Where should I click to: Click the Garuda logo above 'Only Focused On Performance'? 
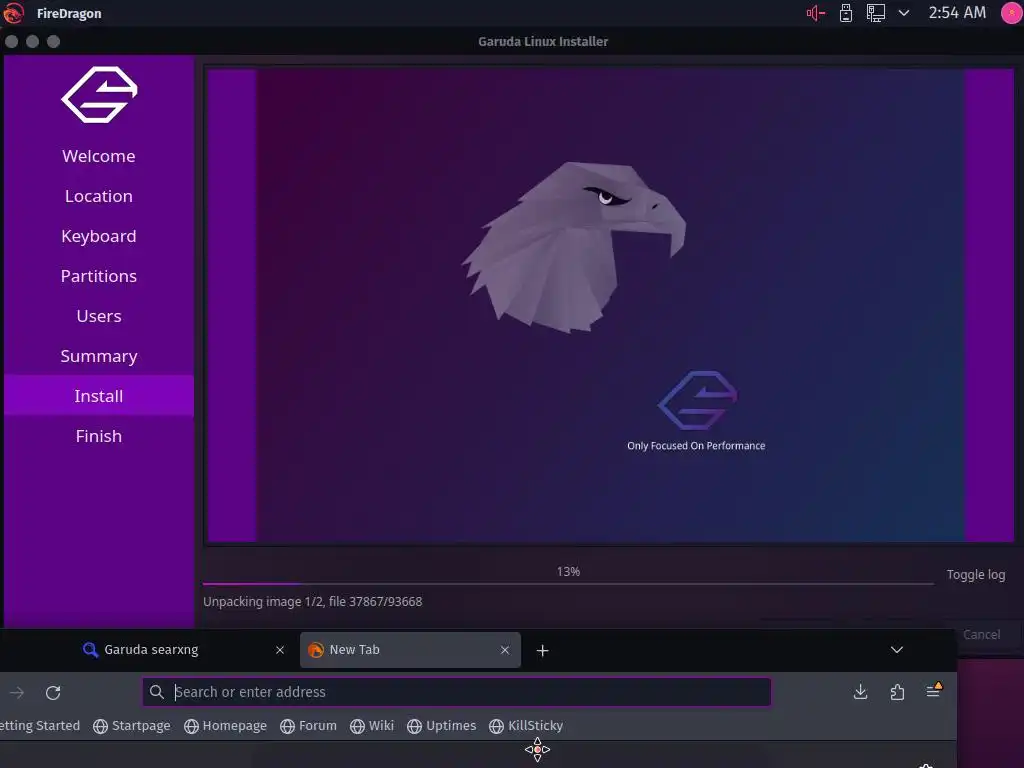[697, 400]
